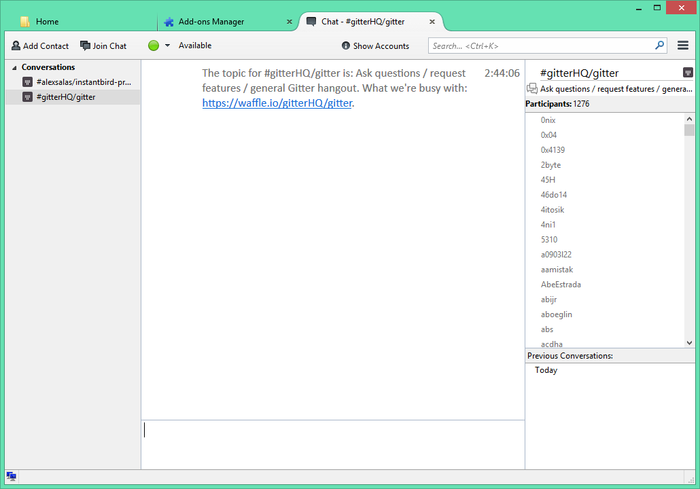Click the network status icon in status bar
Viewport: 700px width, 489px height.
pos(12,476)
